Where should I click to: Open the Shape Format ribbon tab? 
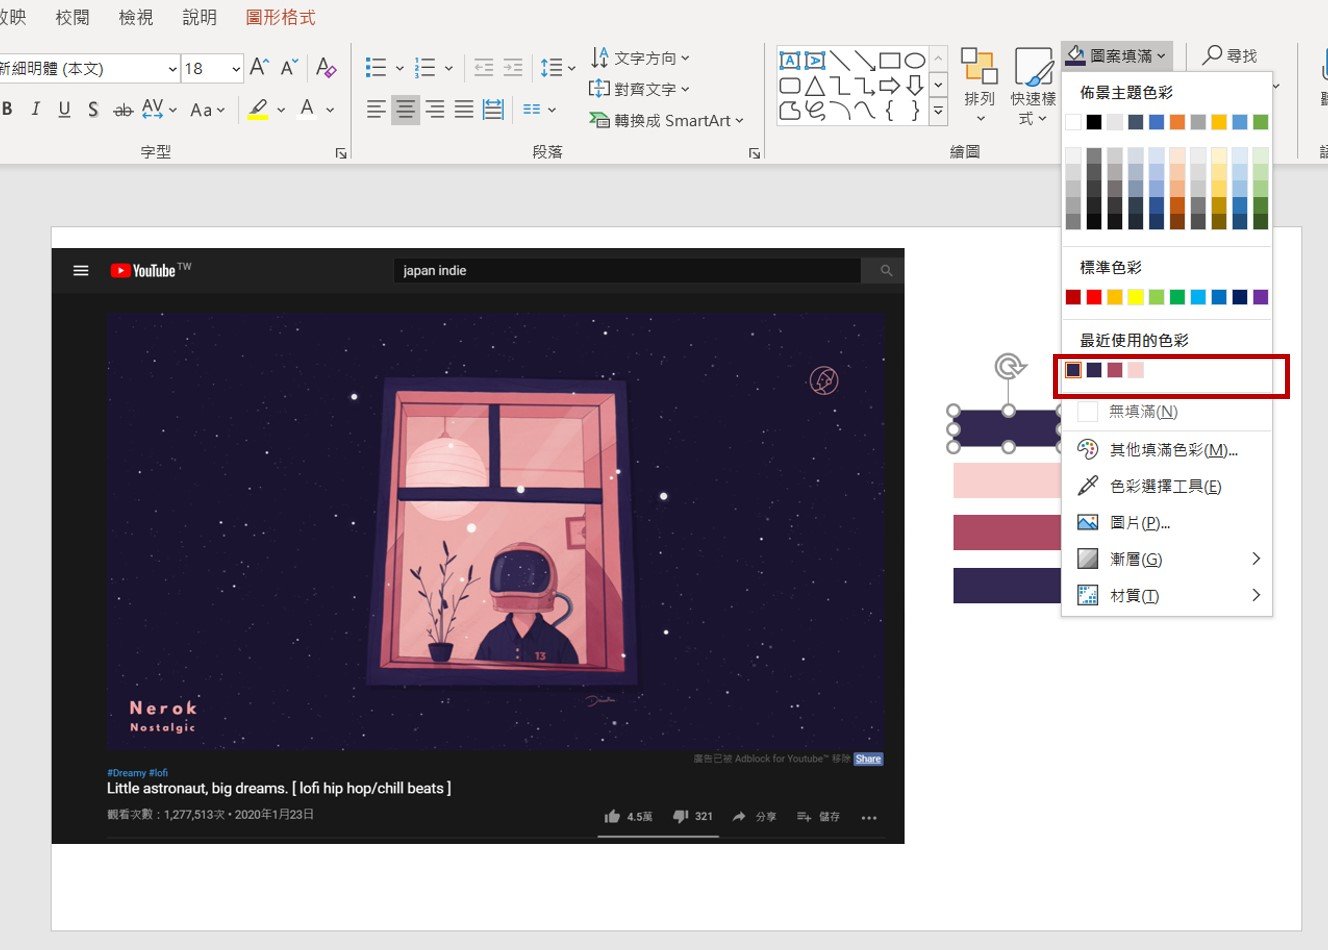pos(280,17)
